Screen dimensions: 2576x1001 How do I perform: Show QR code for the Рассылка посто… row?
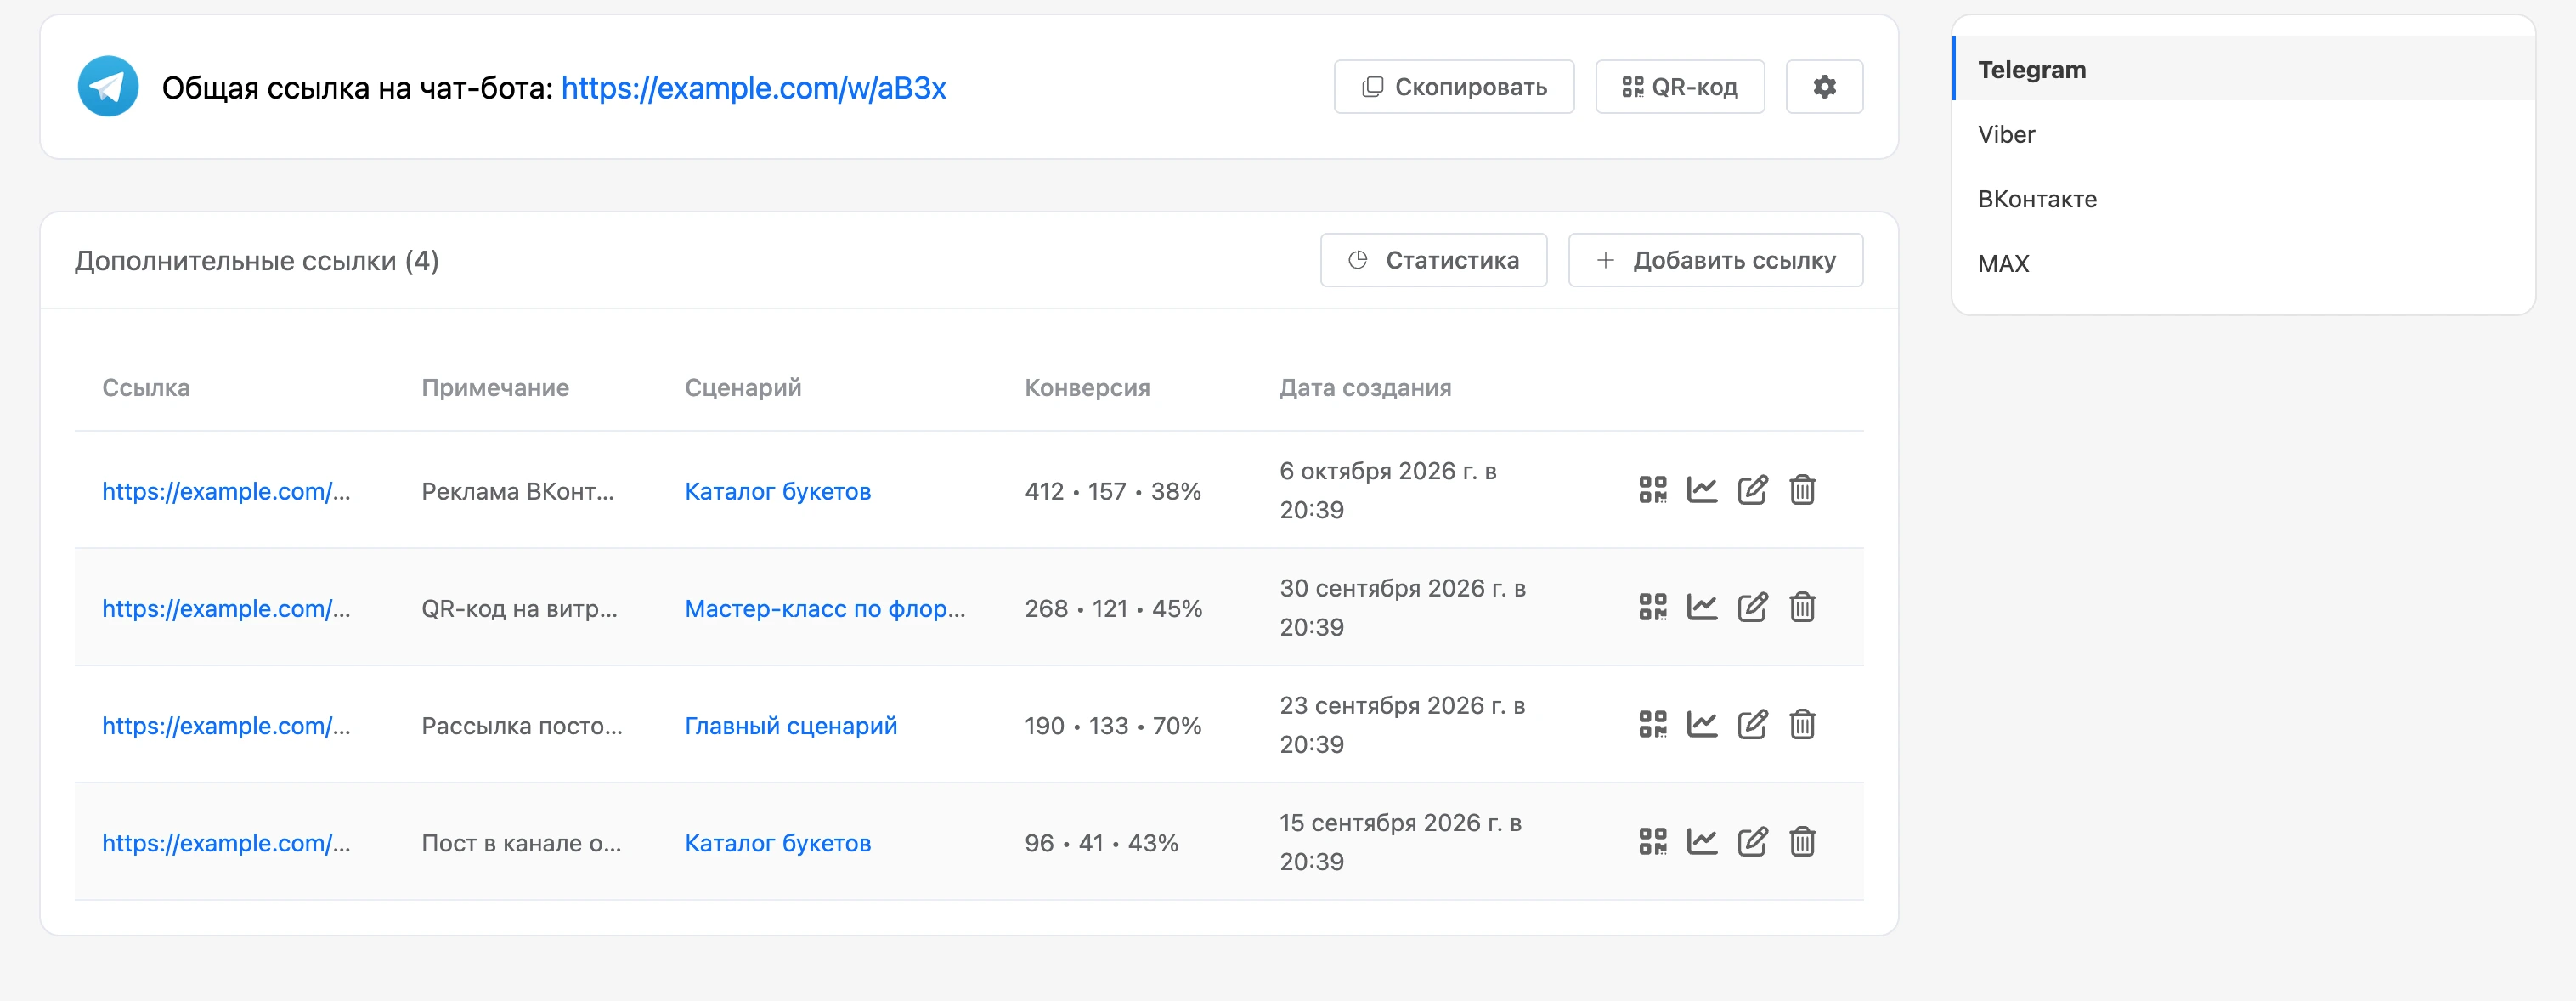click(x=1652, y=724)
